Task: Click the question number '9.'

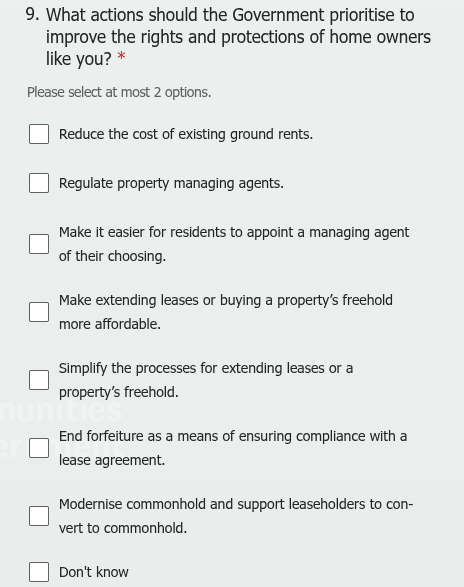Action: coord(32,15)
